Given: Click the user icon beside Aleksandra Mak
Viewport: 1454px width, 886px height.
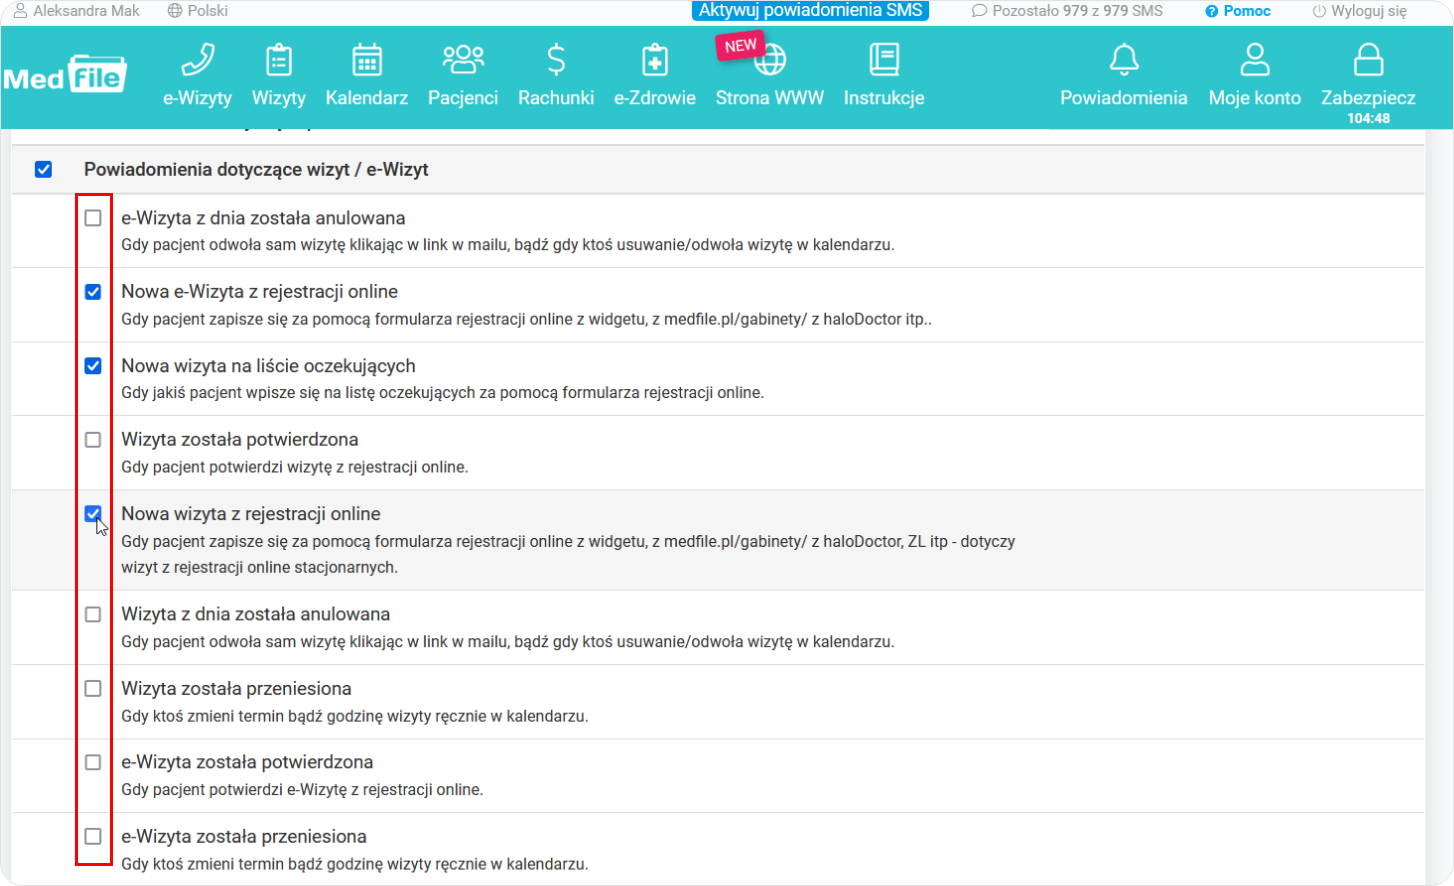Looking at the screenshot, I should tap(20, 11).
